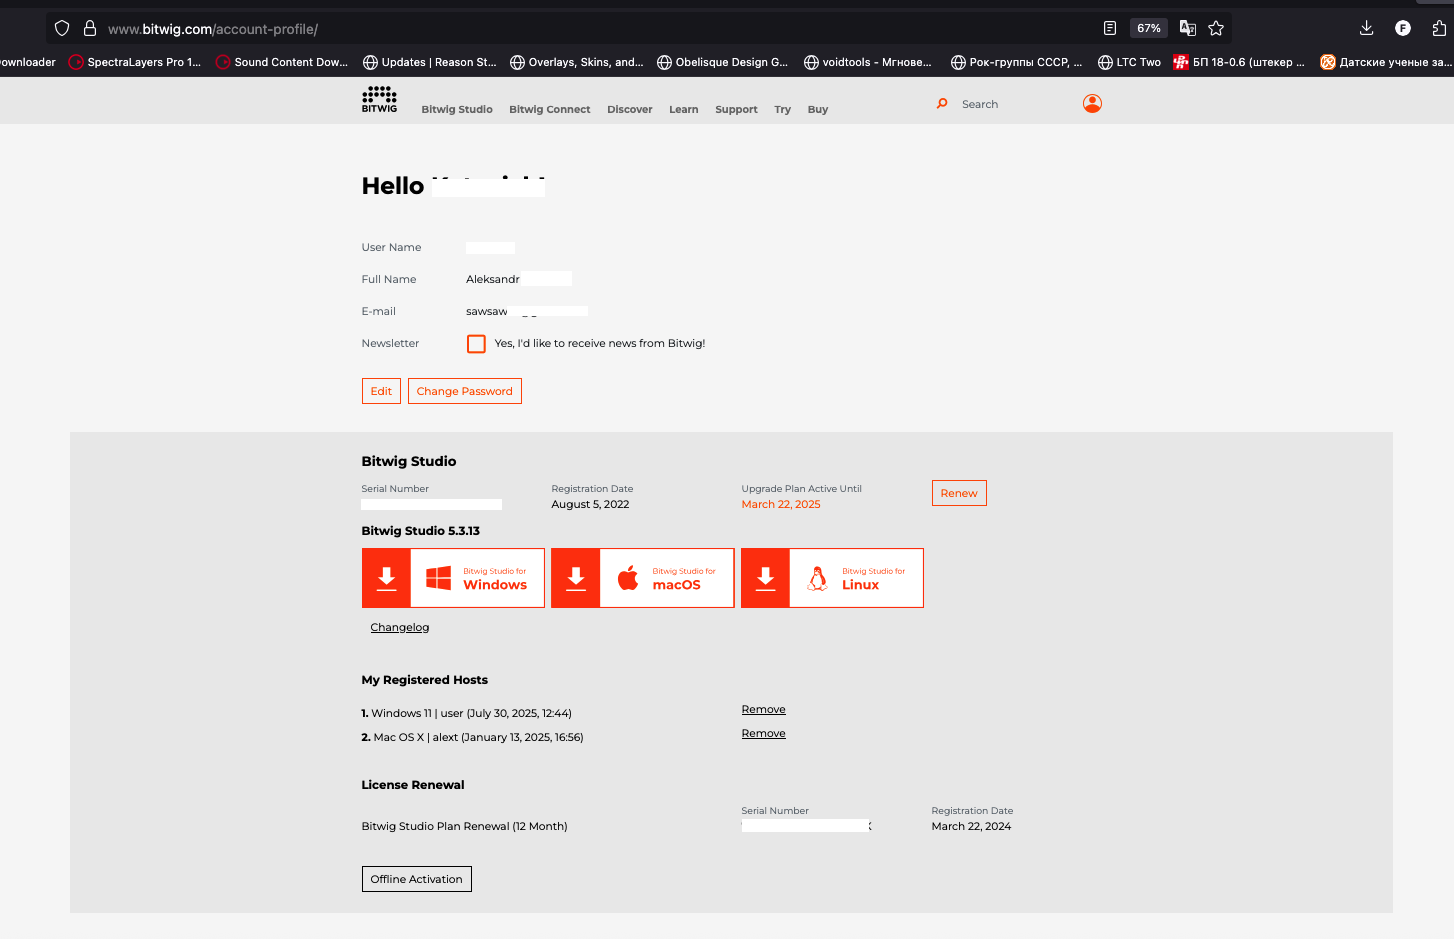Click the browser address bar URL
1454x939 pixels.
213,29
